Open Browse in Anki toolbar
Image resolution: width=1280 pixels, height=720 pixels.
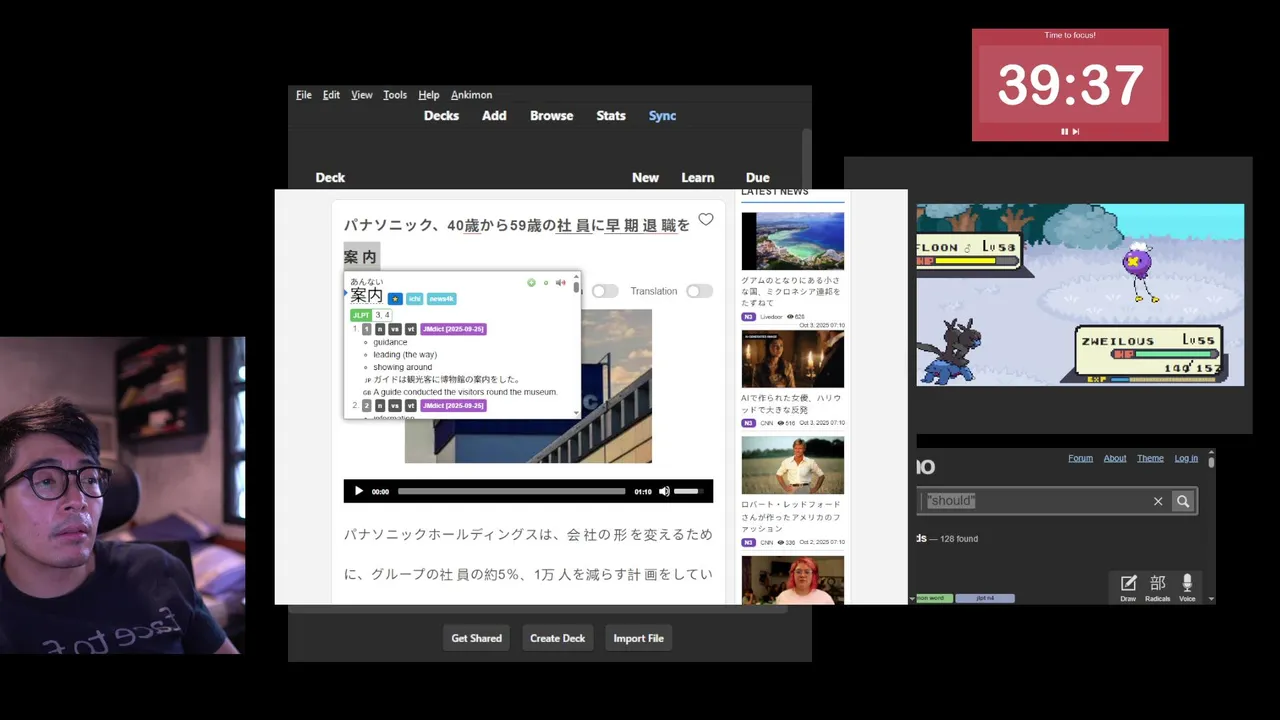(552, 116)
